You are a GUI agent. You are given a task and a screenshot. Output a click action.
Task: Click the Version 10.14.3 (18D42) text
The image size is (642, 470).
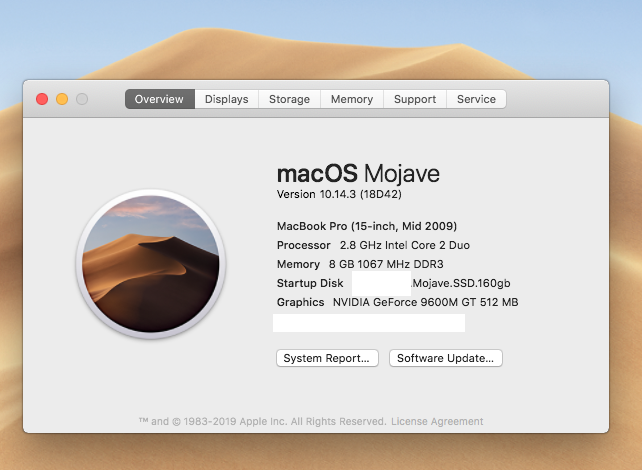coord(339,194)
